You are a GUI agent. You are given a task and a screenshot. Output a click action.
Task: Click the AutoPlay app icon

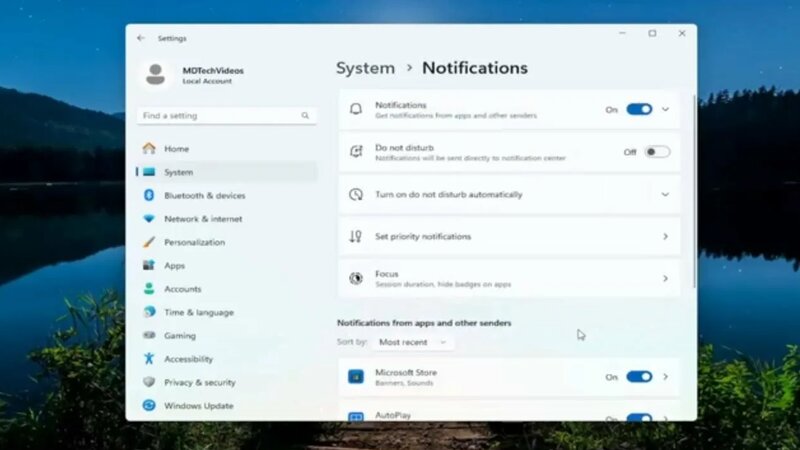tap(356, 416)
